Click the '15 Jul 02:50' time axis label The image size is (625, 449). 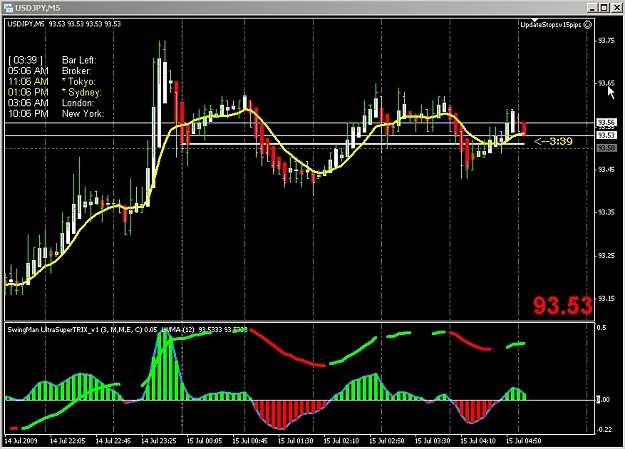(387, 441)
